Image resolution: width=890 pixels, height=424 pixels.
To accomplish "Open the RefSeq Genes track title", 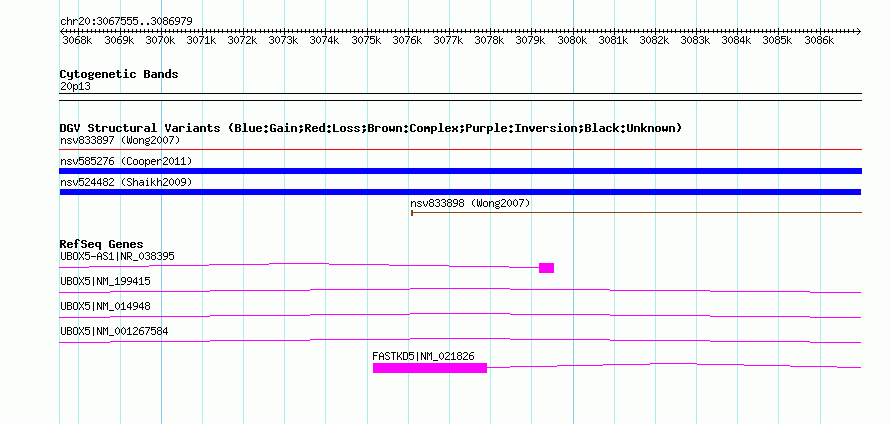I will [102, 245].
